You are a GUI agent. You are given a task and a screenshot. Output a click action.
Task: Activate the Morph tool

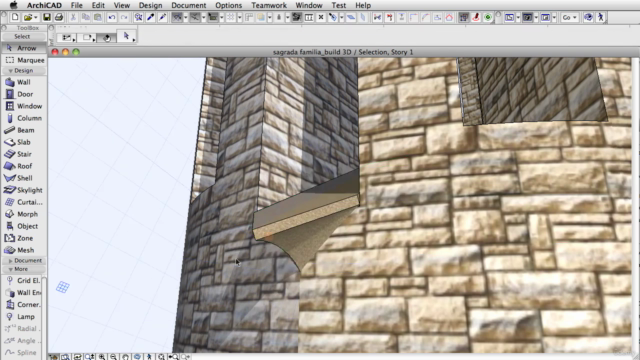coord(23,214)
